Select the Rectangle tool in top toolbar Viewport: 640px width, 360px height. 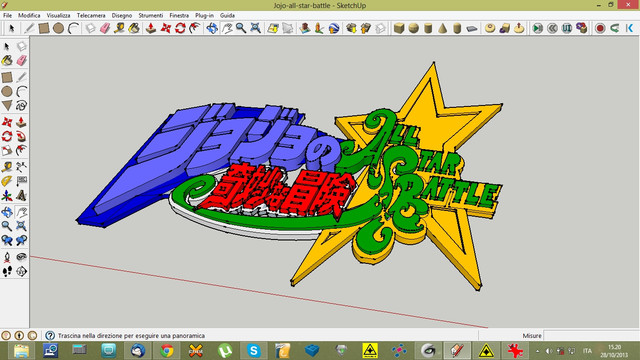44,28
